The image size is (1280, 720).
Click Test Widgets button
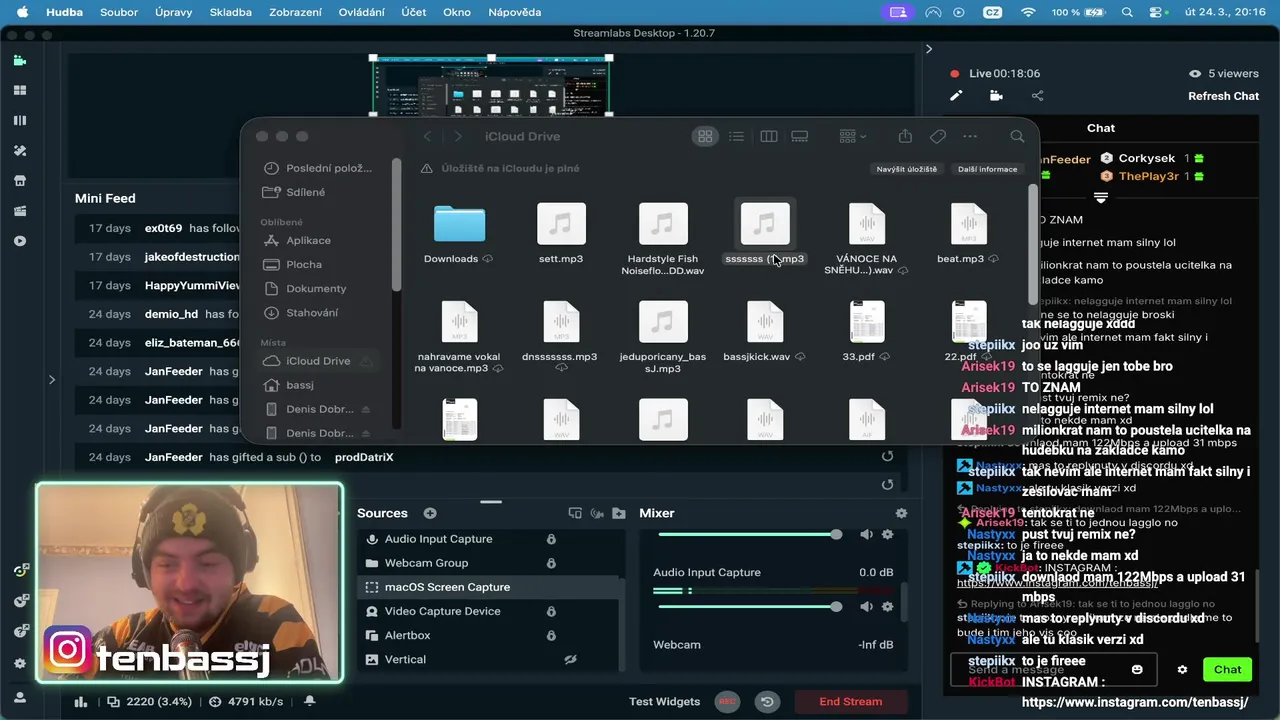[x=665, y=702]
